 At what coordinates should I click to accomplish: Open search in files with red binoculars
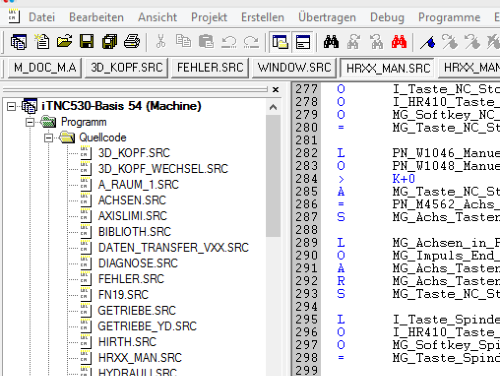399,42
